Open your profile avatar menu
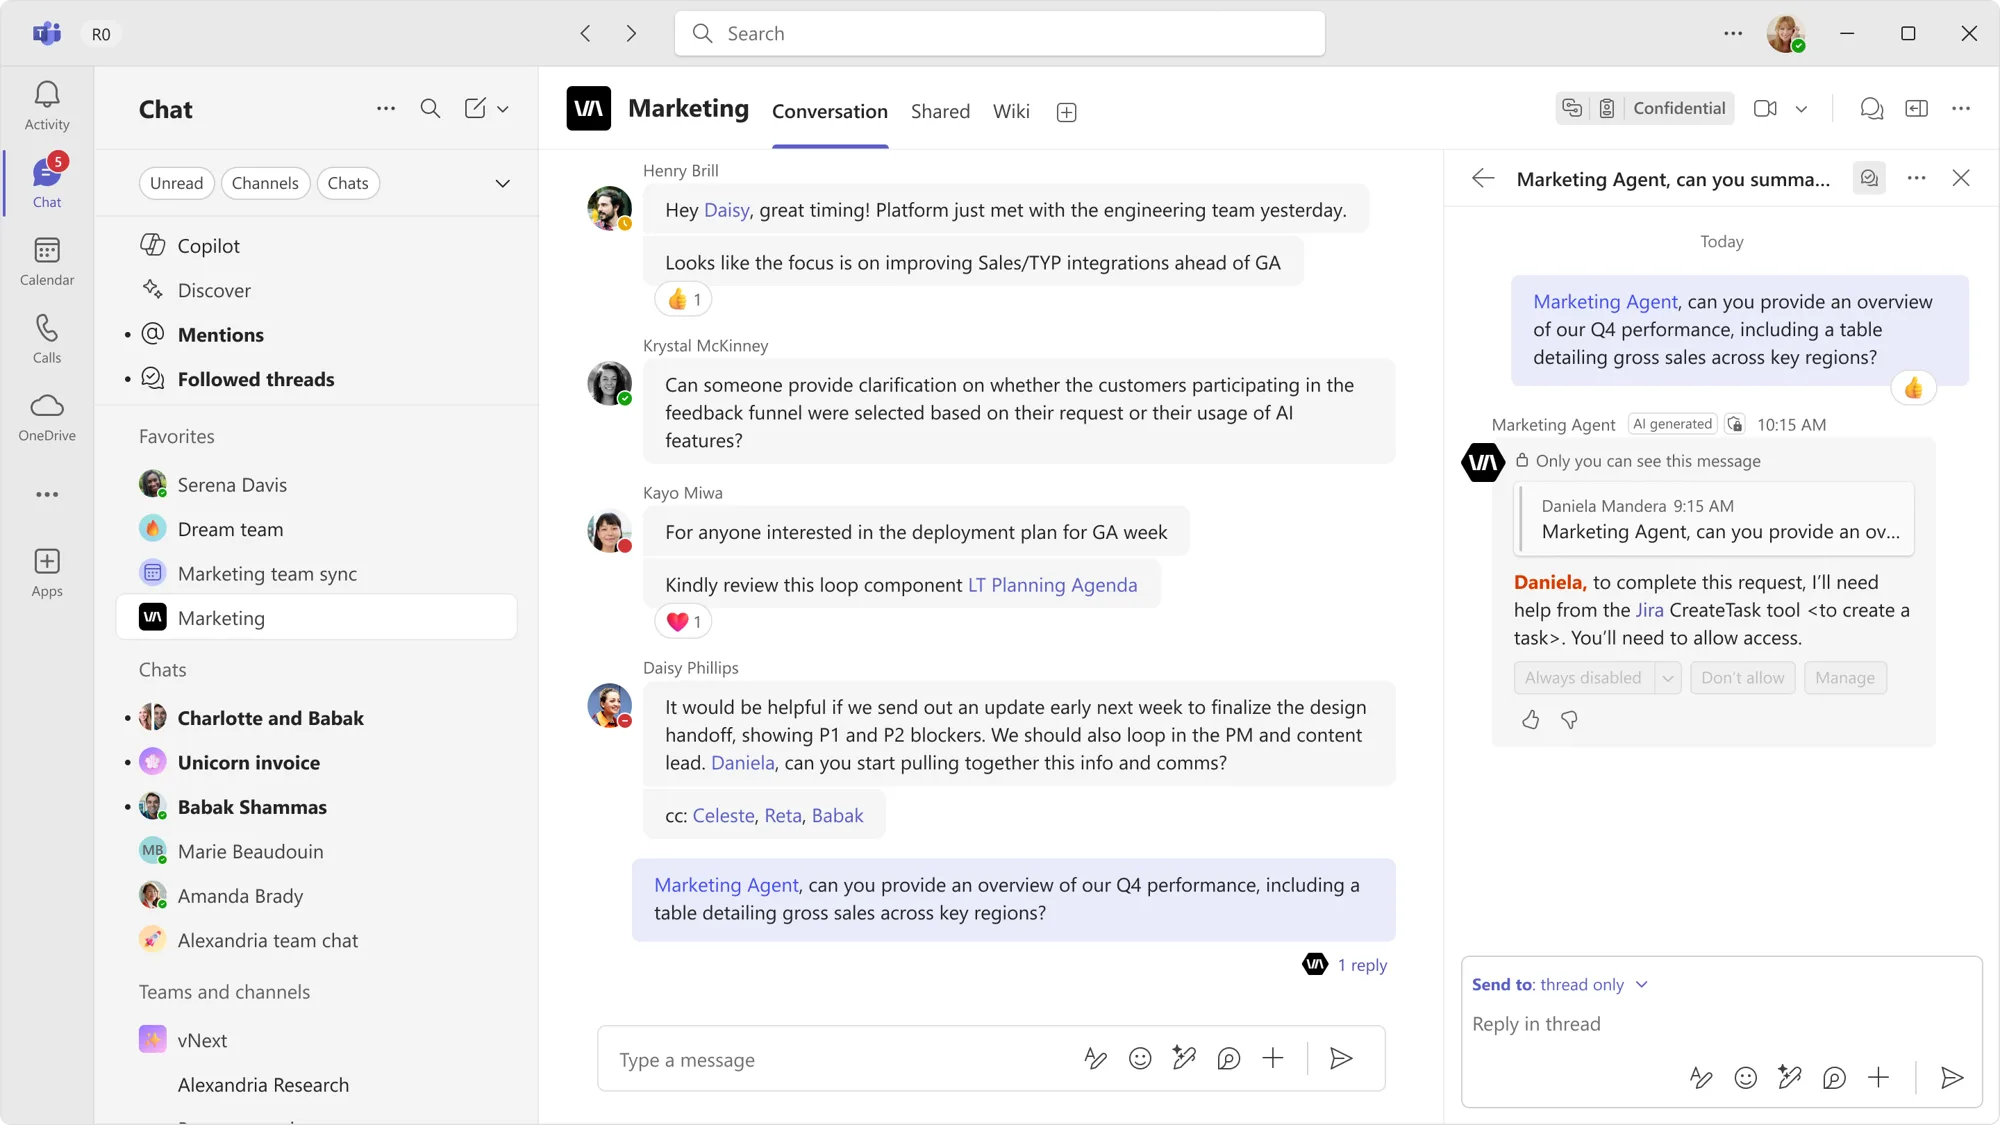Screen dimensions: 2000x1125 [1785, 33]
